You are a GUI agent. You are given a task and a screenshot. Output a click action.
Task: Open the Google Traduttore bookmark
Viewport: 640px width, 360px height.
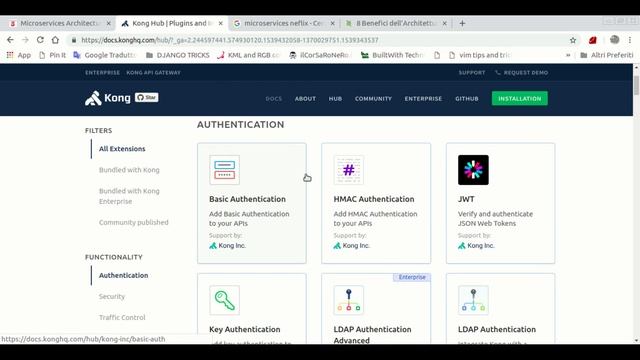click(x=104, y=55)
